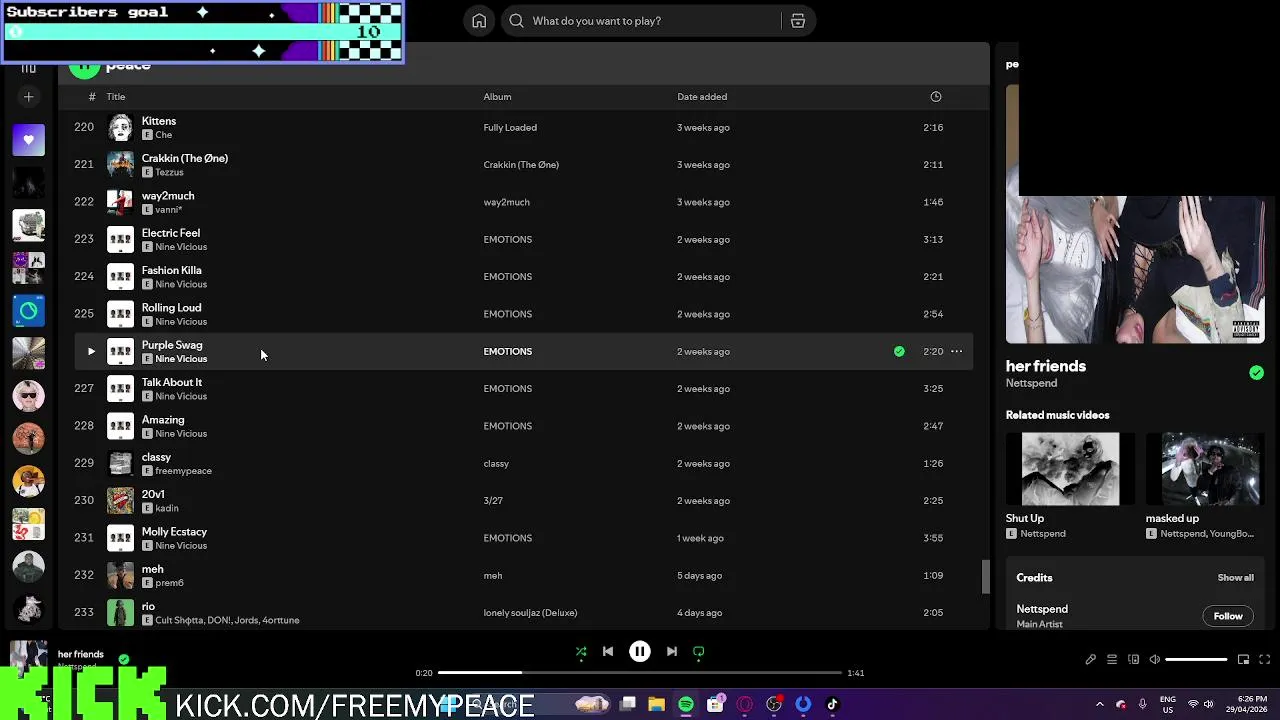Open the blue circle playlist cover in sidebar
Screen dimensions: 1280x720
(28, 311)
